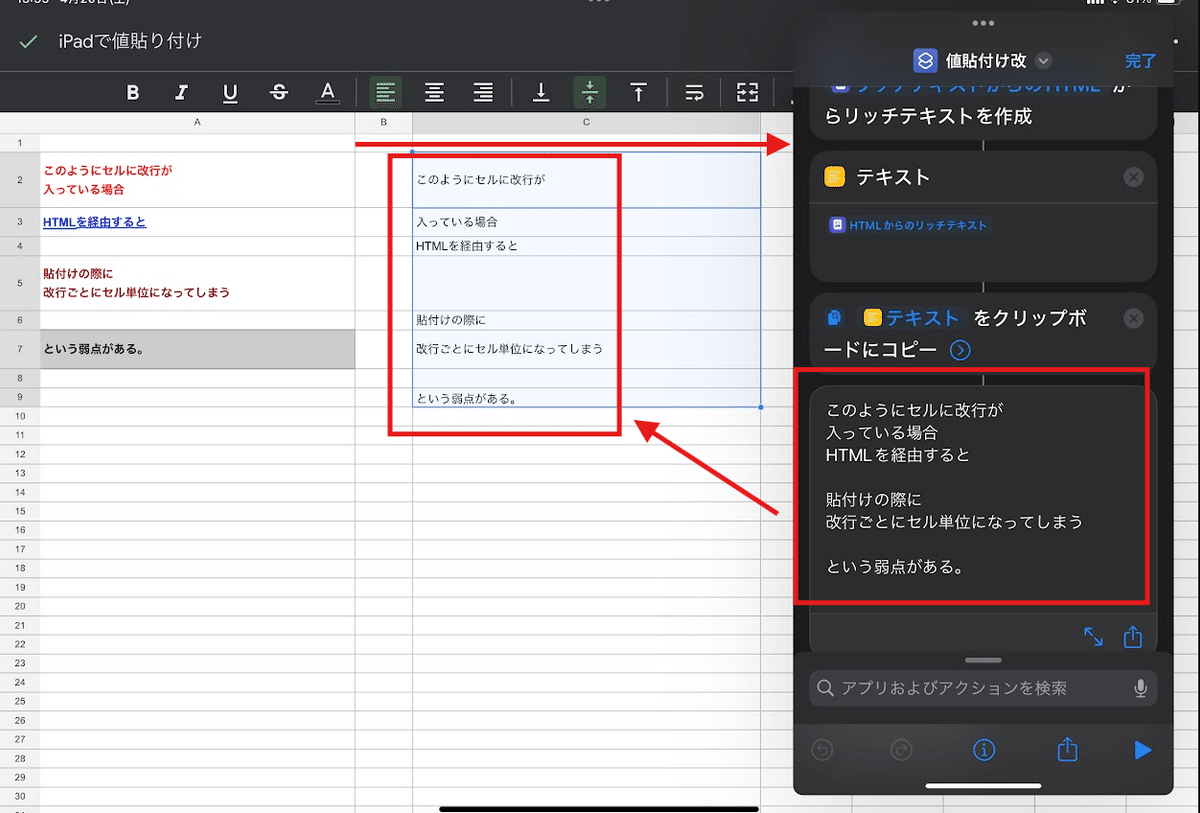
Task: Select cell with という弱点がある。 in column A
Action: 197,349
